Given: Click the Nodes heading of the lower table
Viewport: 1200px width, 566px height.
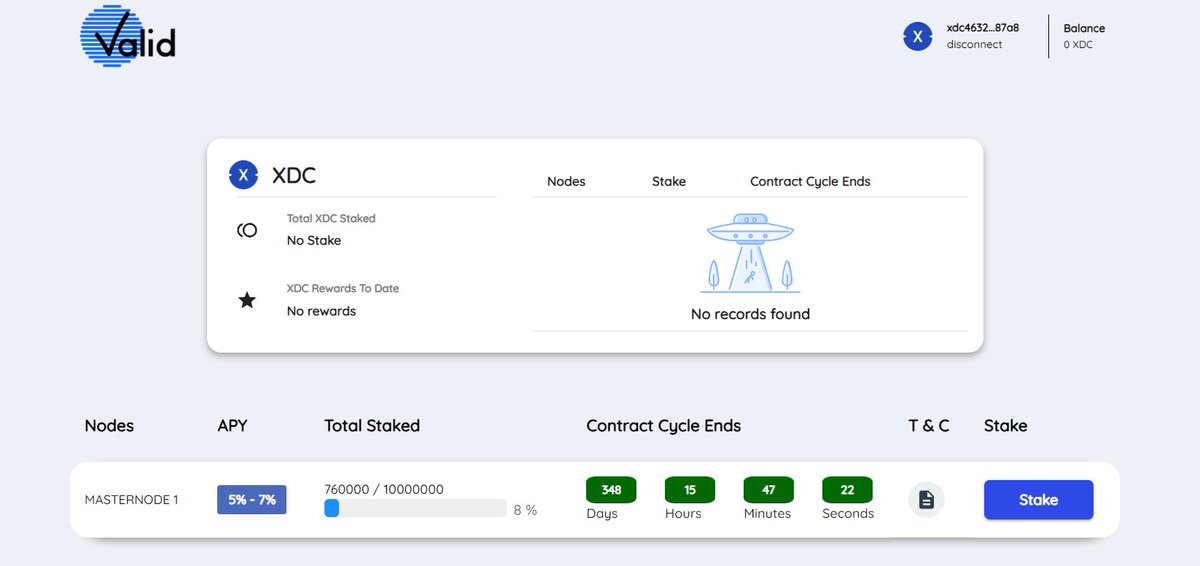Looking at the screenshot, I should (109, 425).
